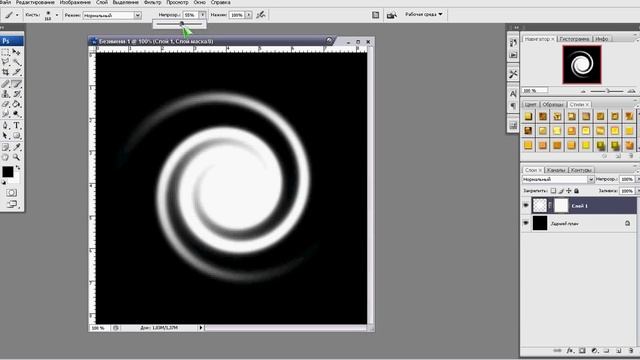
Task: Click the foreground color swatch
Action: click(x=7, y=172)
